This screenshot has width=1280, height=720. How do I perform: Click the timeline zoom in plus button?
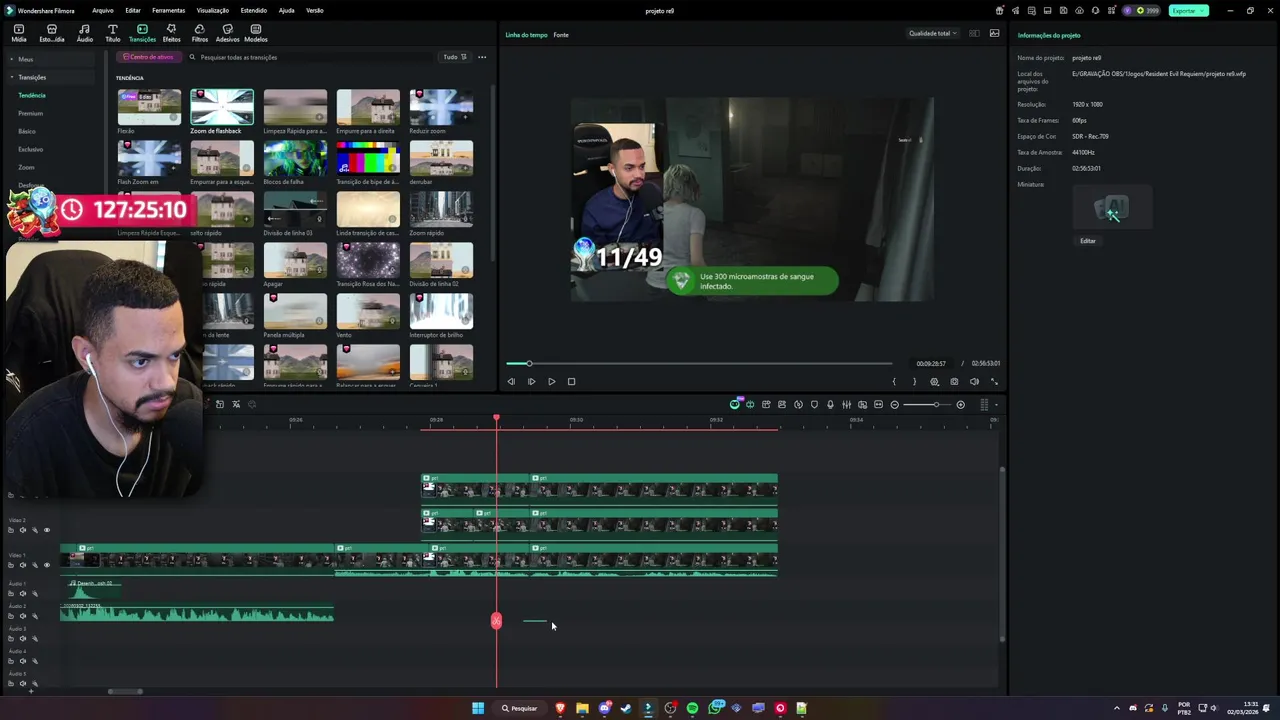coord(961,405)
